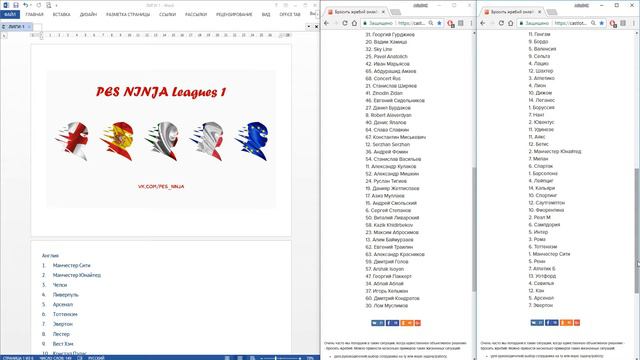Open print preview from quick access toolbar
The height and width of the screenshot is (360, 640).
click(49, 5)
